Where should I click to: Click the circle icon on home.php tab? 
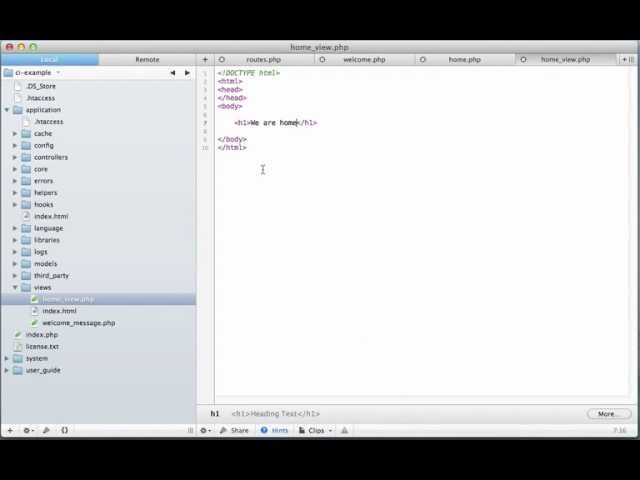423,60
